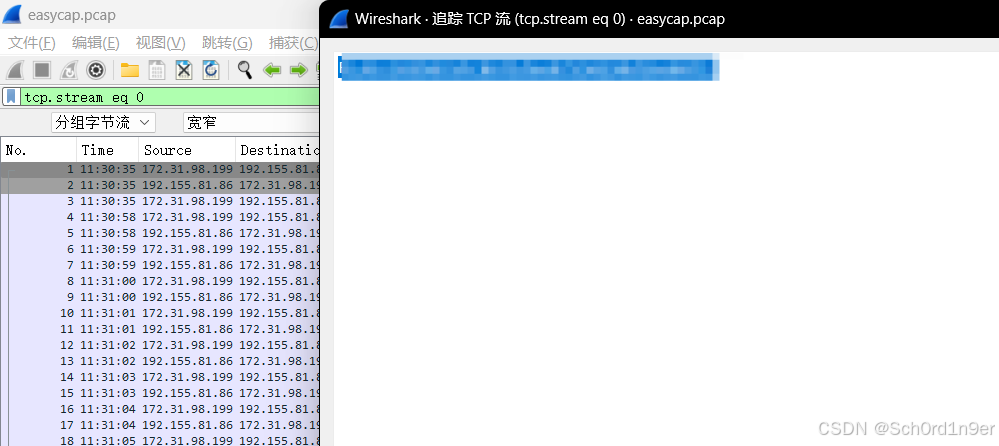Screen dimensions: 999x446
Task: Select packet number 5 row
Action: point(160,233)
